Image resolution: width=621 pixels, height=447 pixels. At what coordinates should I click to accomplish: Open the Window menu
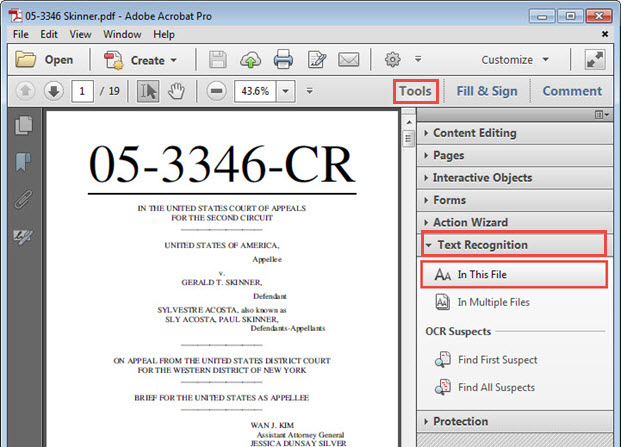[x=122, y=34]
